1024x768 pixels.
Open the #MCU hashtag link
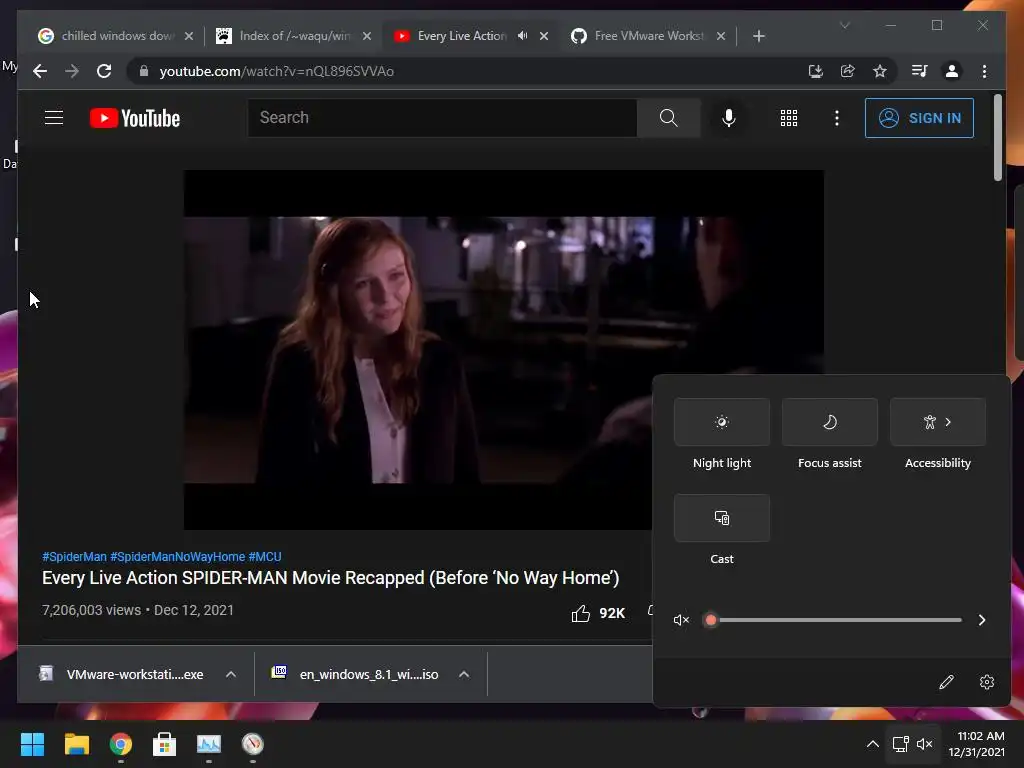pyautogui.click(x=264, y=556)
